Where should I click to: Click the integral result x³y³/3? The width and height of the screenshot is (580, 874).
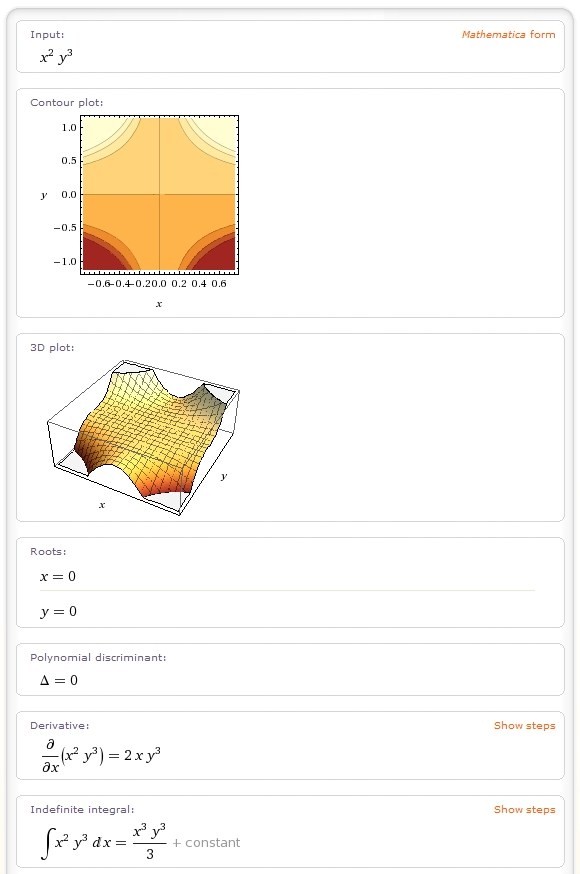tap(149, 842)
